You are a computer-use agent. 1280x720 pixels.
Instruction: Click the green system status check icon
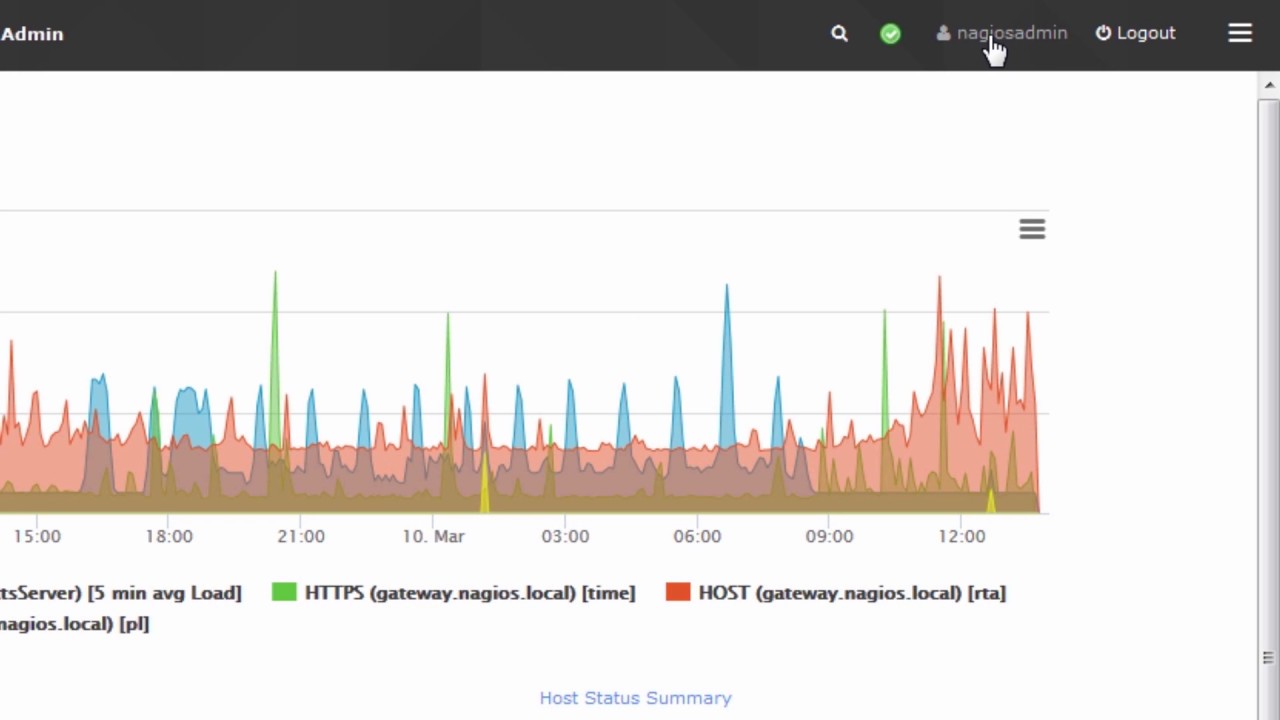click(890, 34)
